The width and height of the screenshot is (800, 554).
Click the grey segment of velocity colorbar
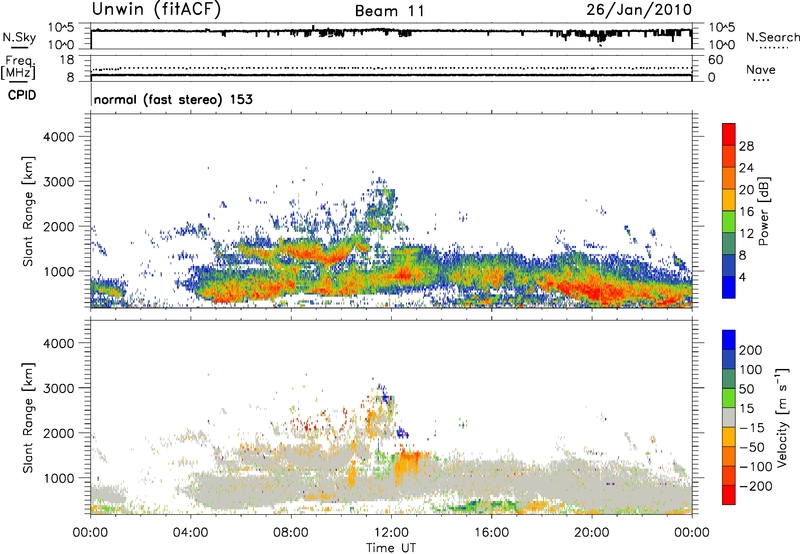click(729, 417)
